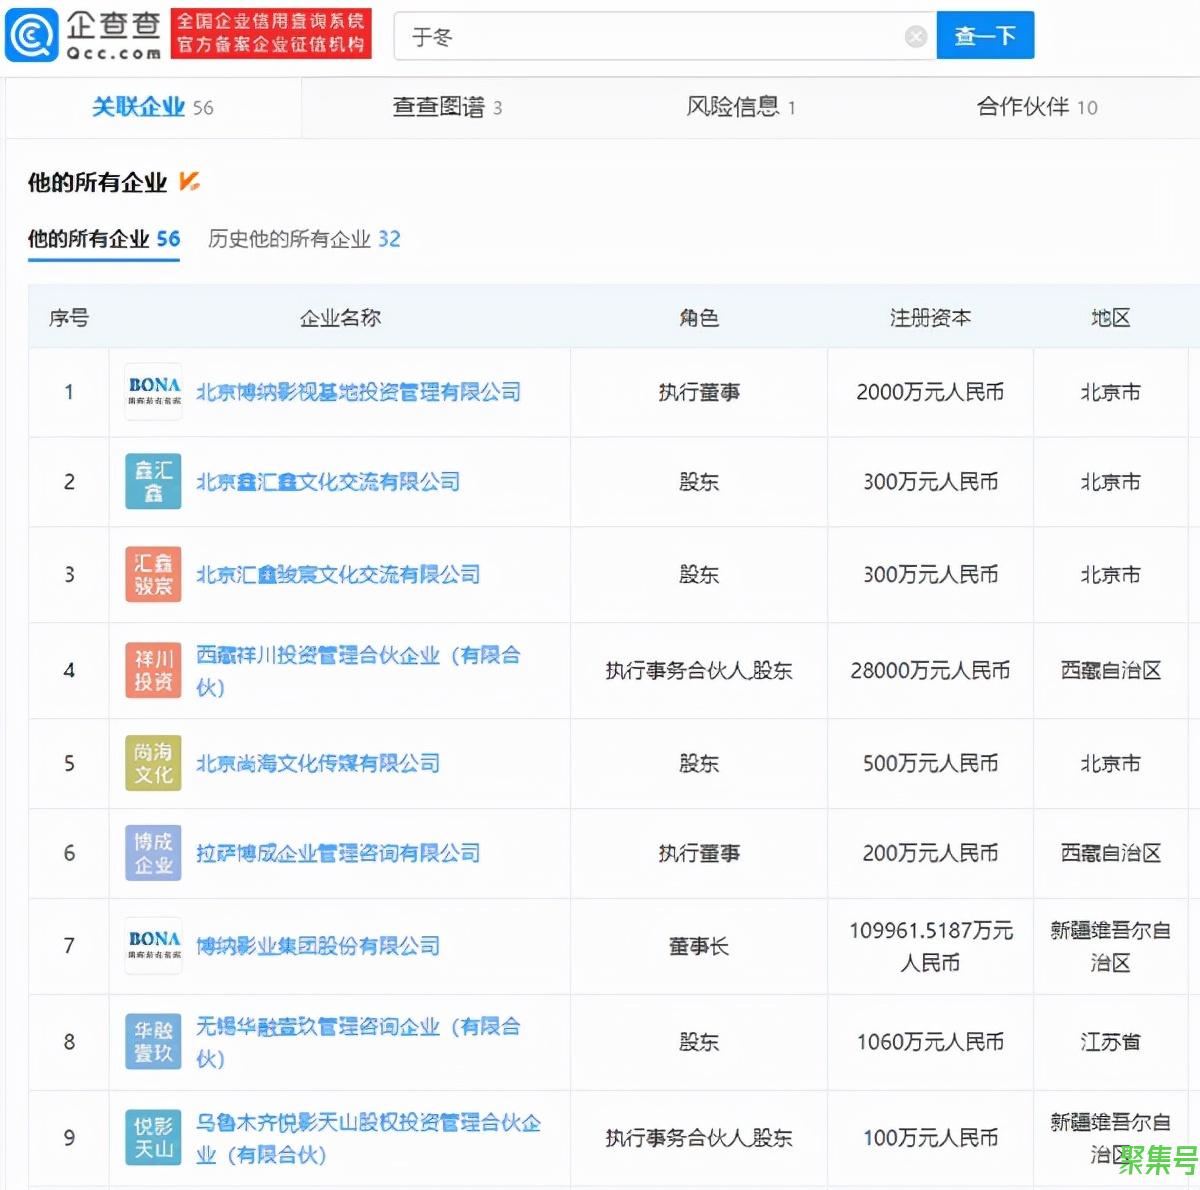Open 北京尚海文化传媒有限公司 company link
The height and width of the screenshot is (1190, 1200).
point(318,764)
